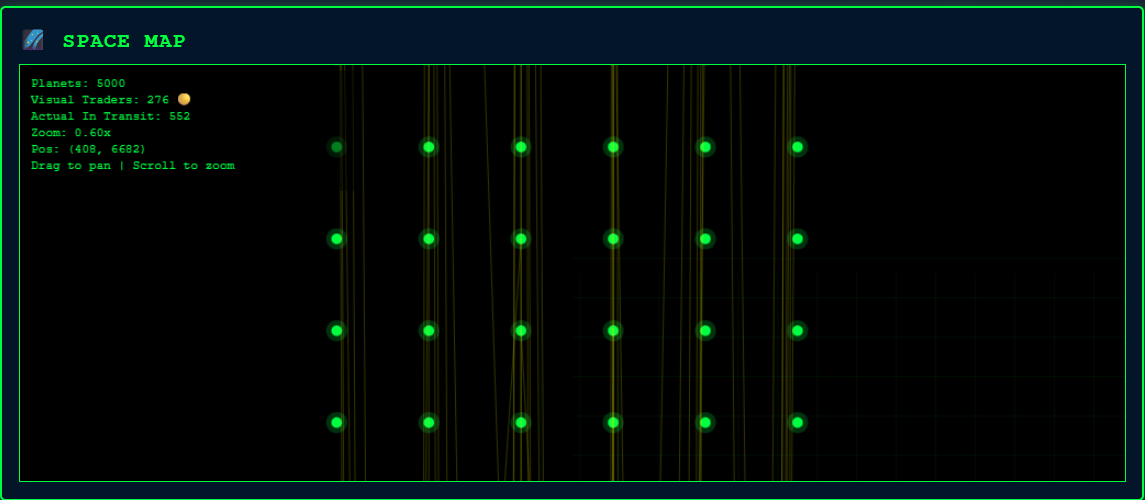
Task: Pick second-row planet in the last column
Action: pyautogui.click(x=797, y=239)
